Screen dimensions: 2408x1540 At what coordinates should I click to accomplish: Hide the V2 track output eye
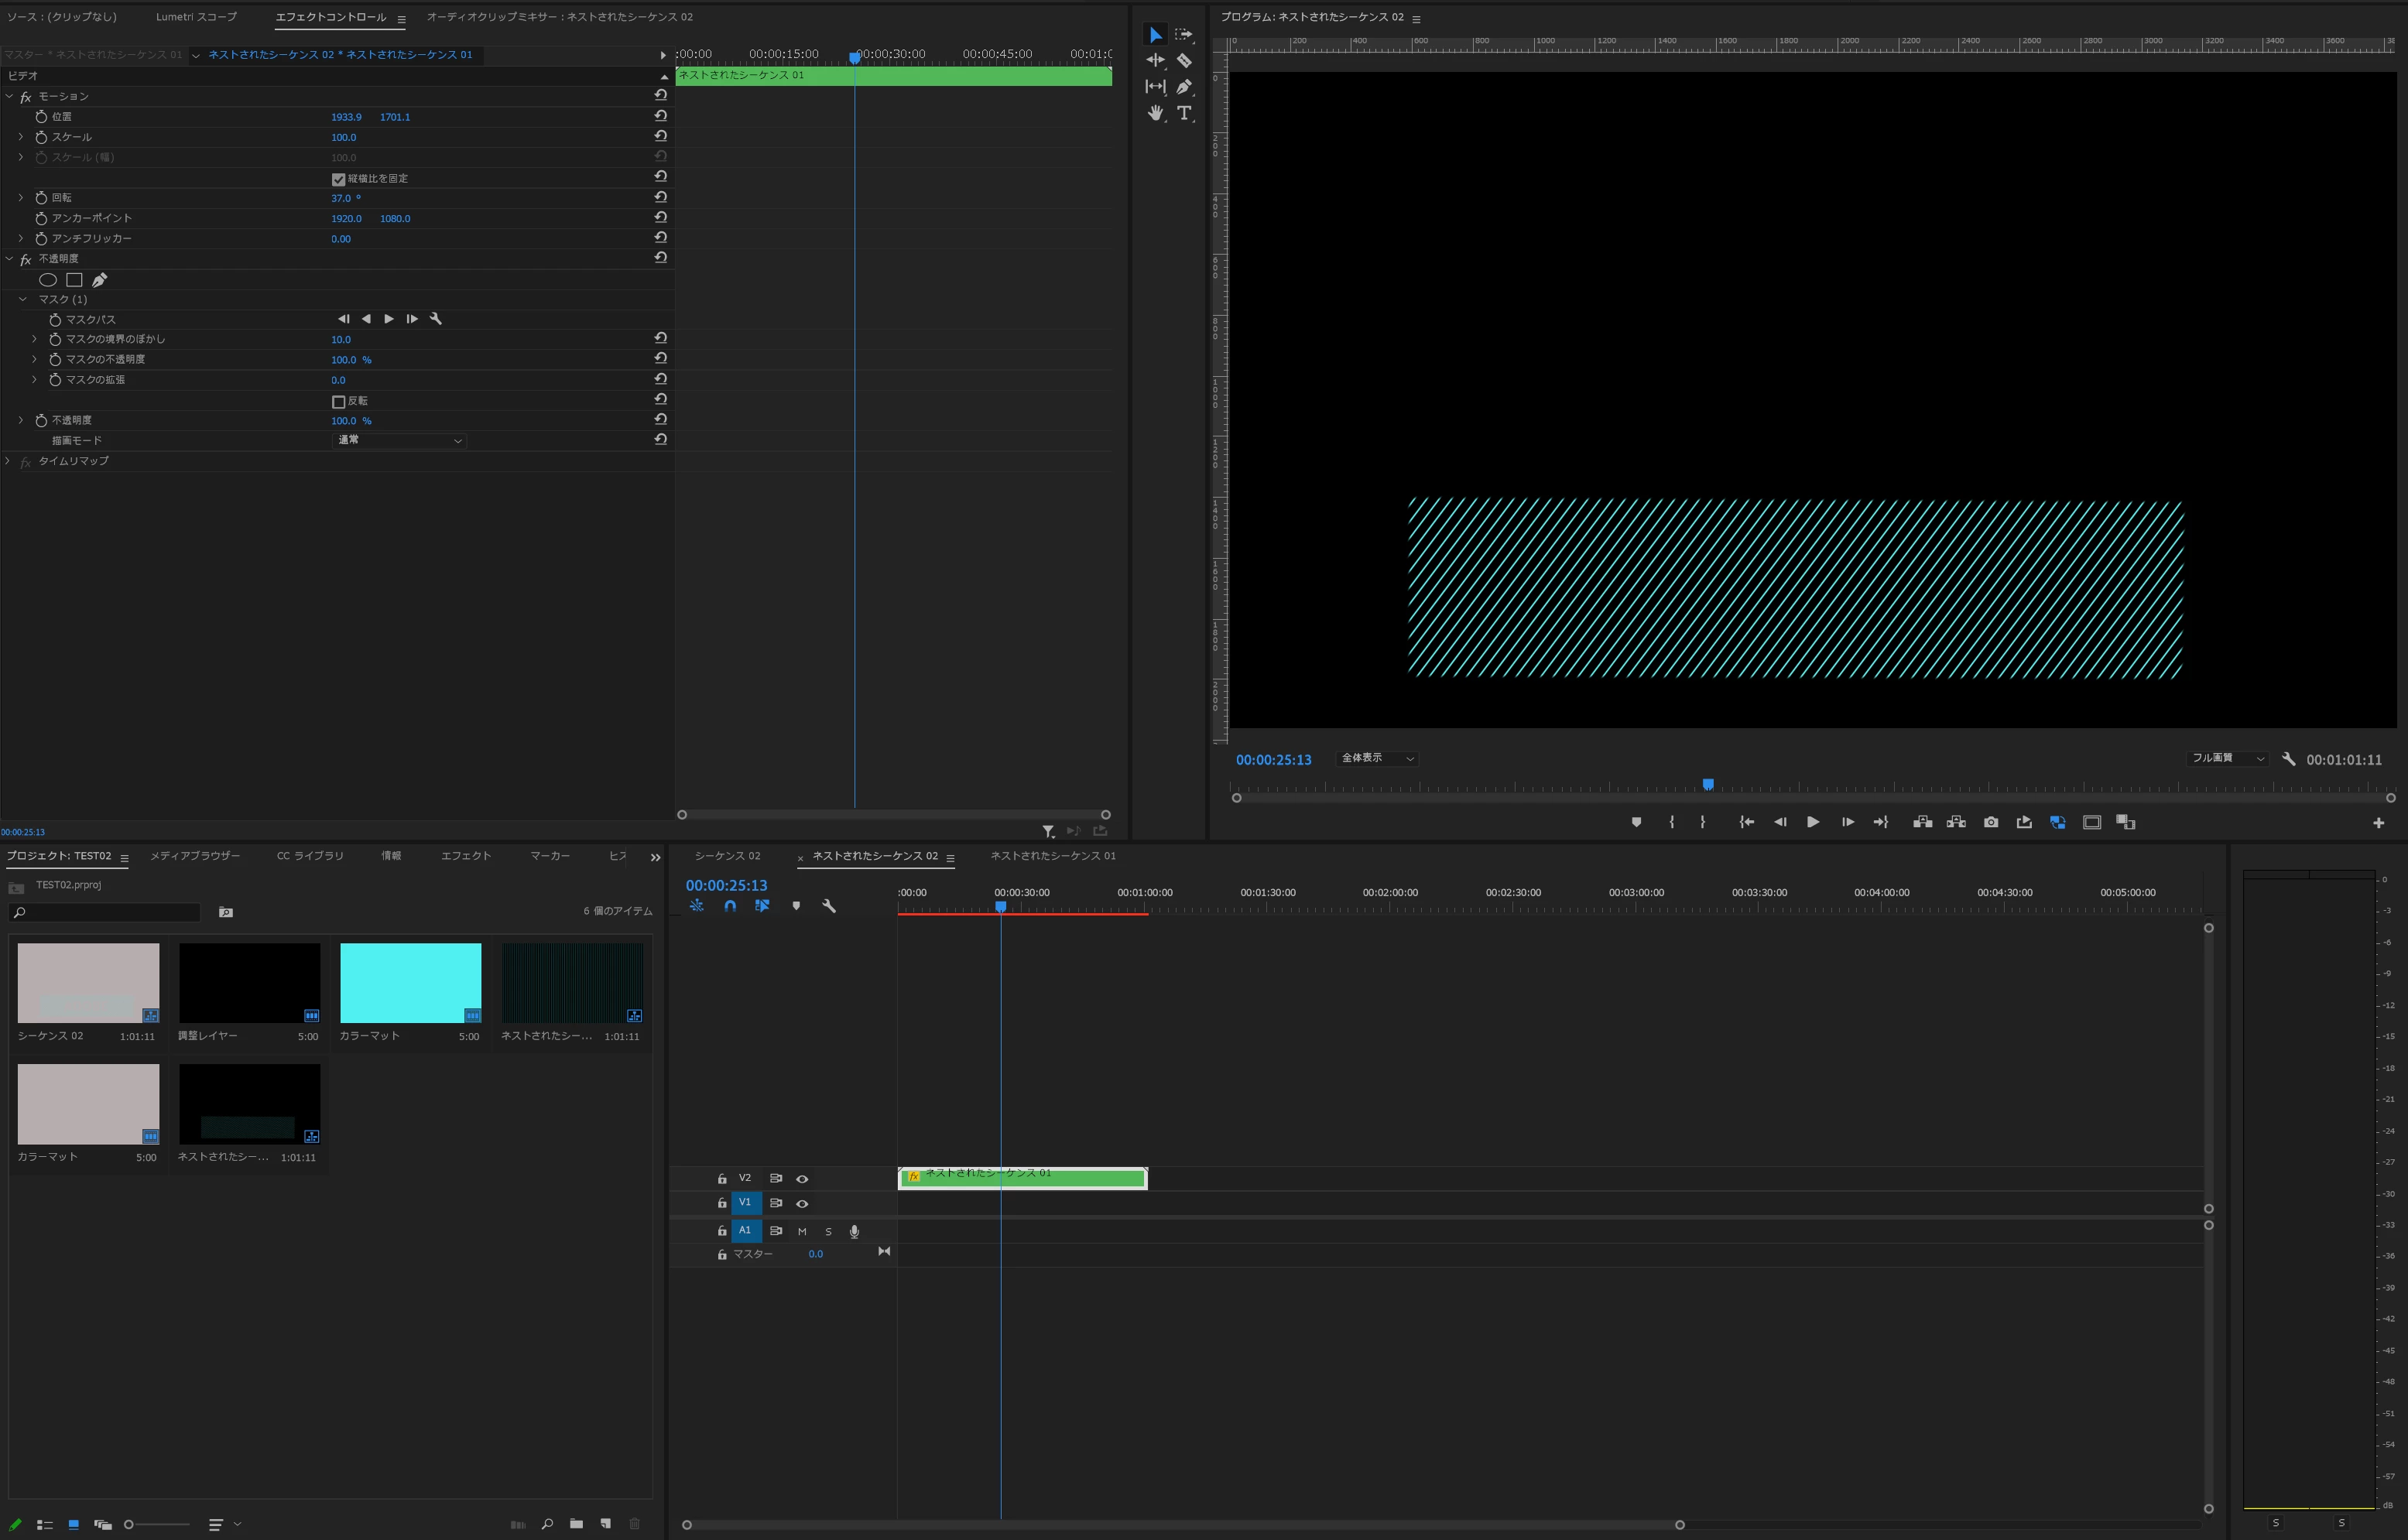tap(802, 1179)
